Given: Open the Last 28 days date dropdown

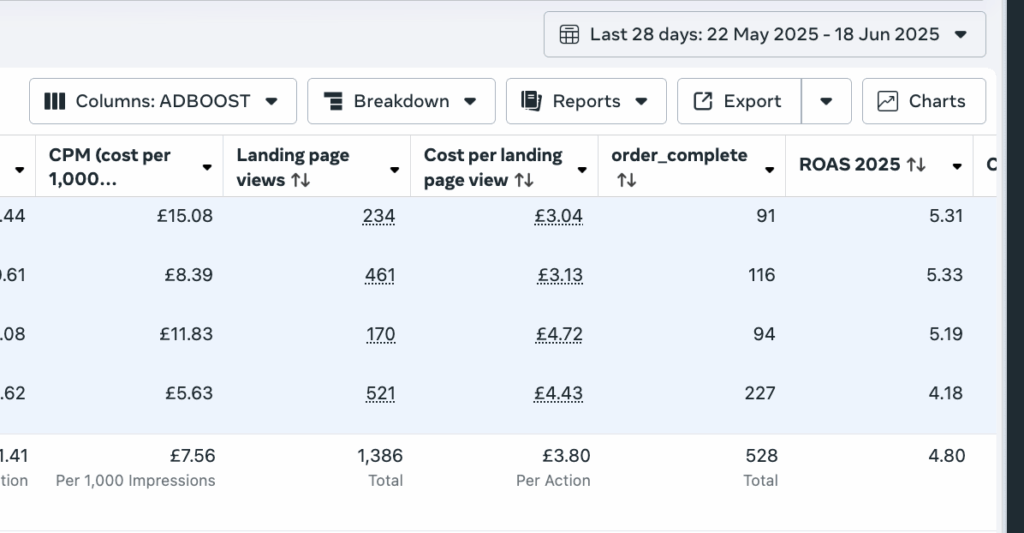Looking at the screenshot, I should 764,35.
